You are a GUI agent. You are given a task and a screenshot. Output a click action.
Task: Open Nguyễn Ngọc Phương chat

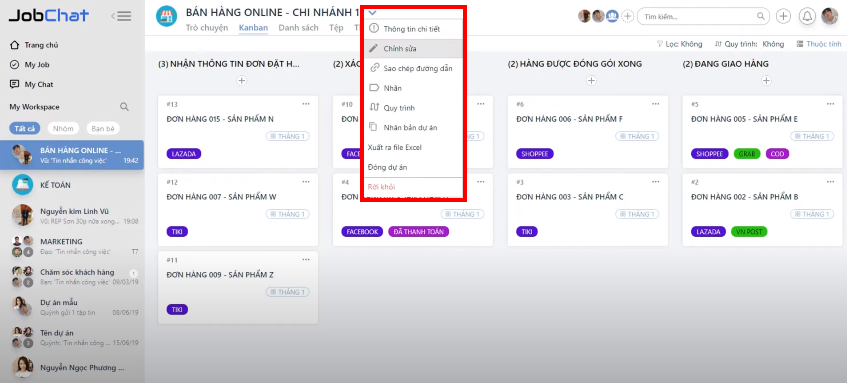pyautogui.click(x=72, y=368)
